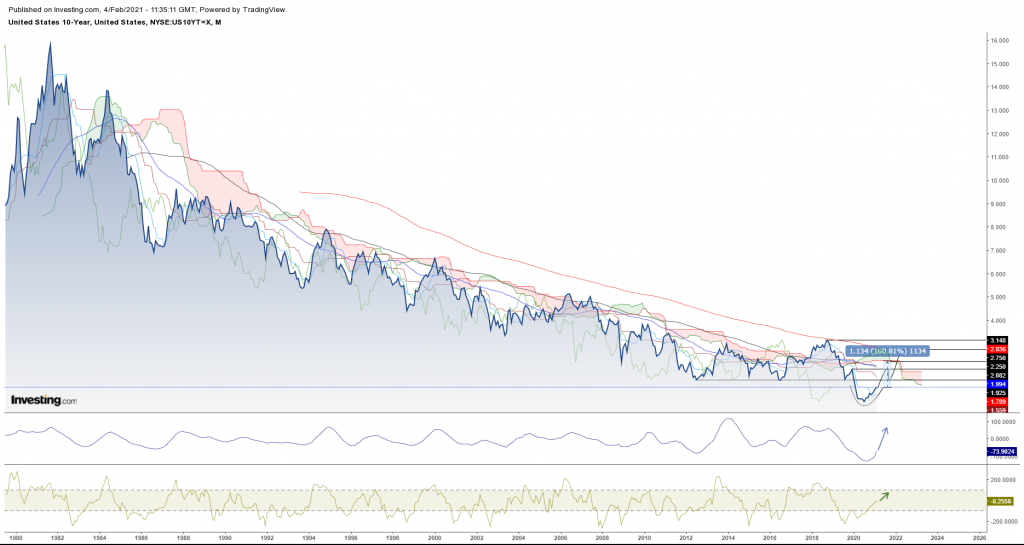This screenshot has width=1024, height=545.
Task: Click the 2008 year label on time axis
Action: click(x=602, y=539)
